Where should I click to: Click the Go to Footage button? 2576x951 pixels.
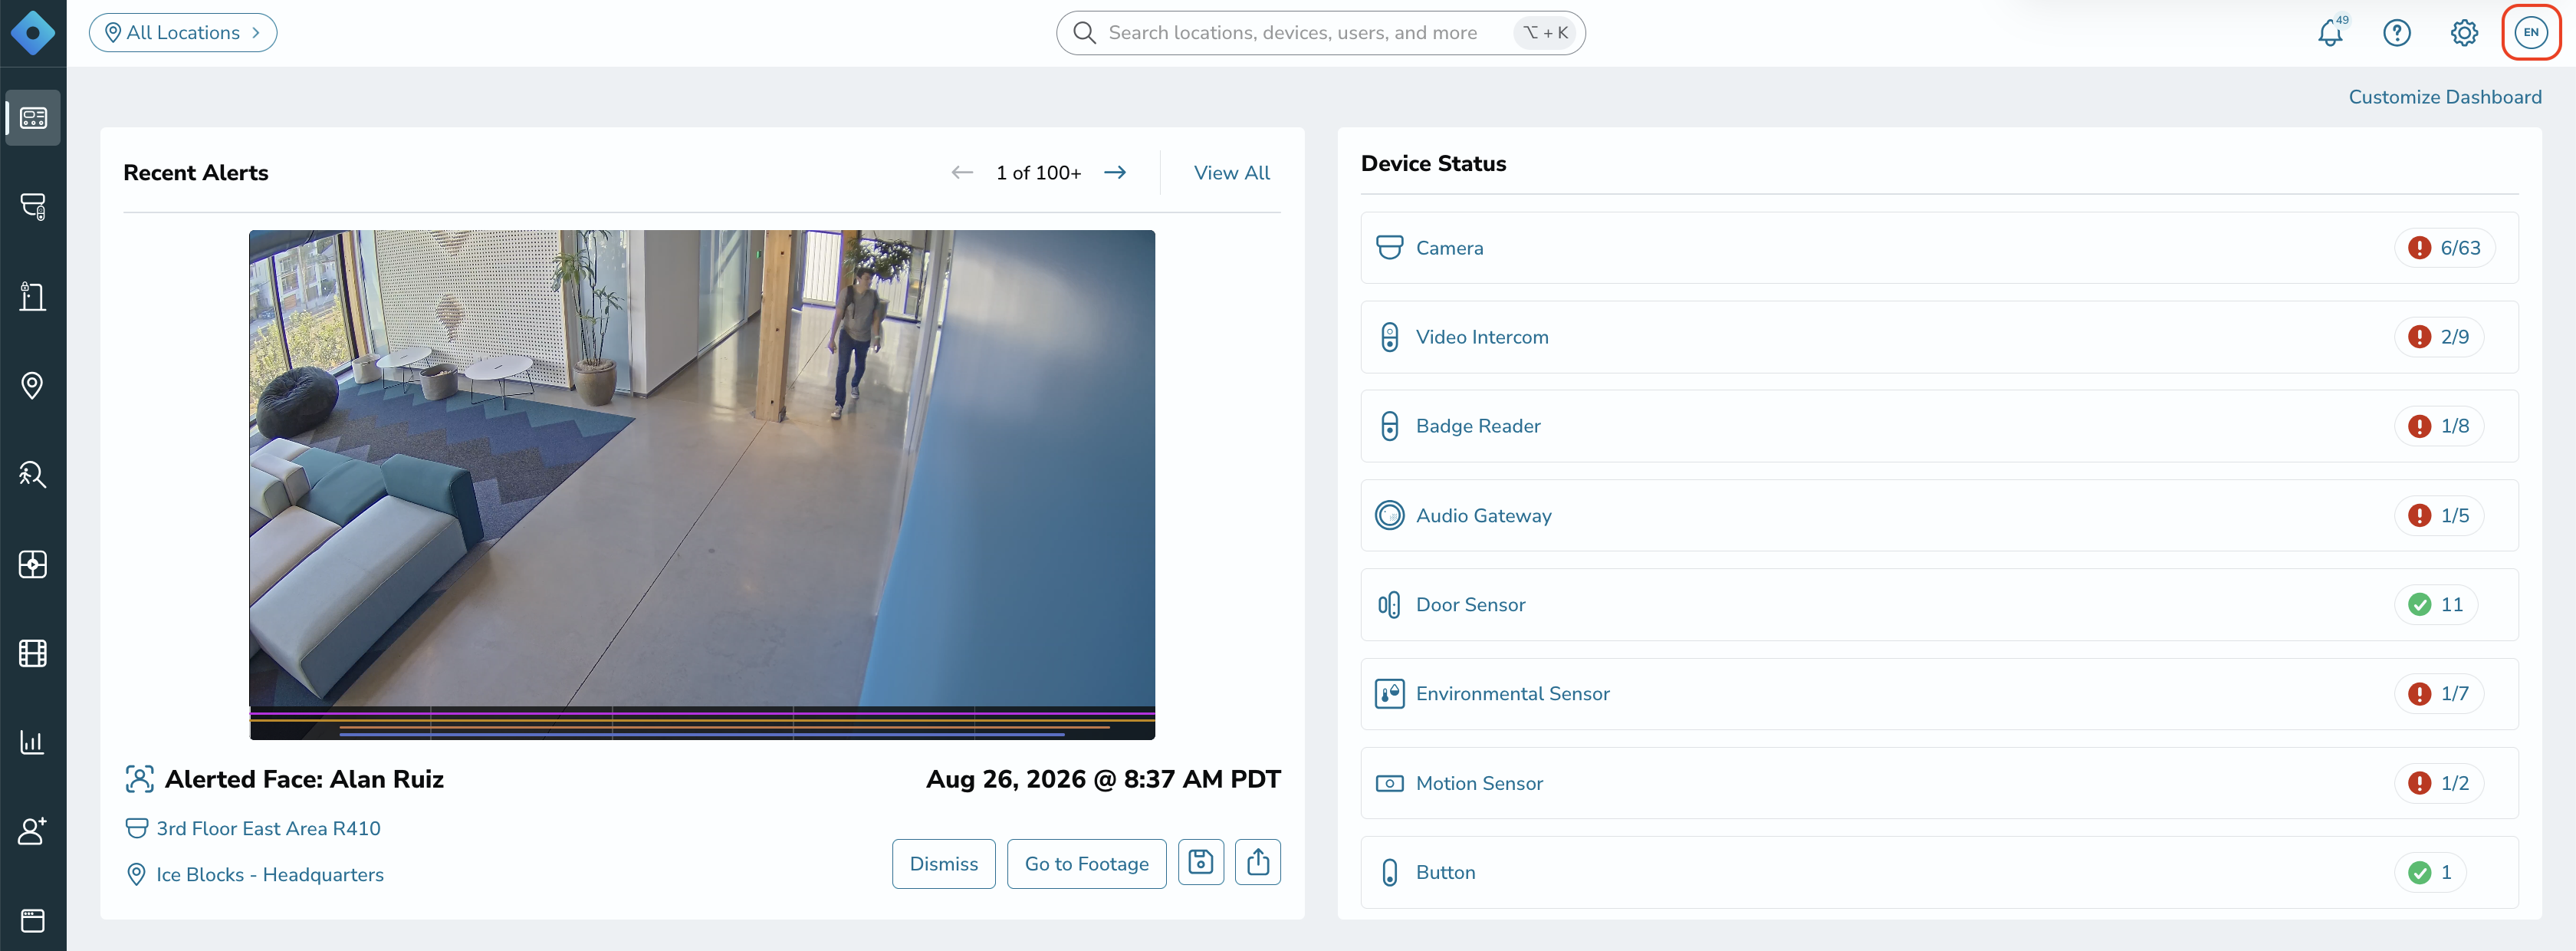[x=1087, y=864]
